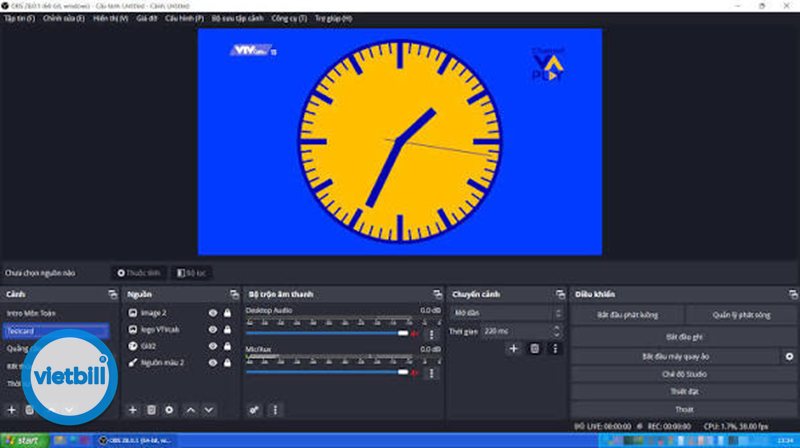Image resolution: width=800 pixels, height=448 pixels.
Task: Open Mic/Aux three-dot options
Action: (x=432, y=373)
